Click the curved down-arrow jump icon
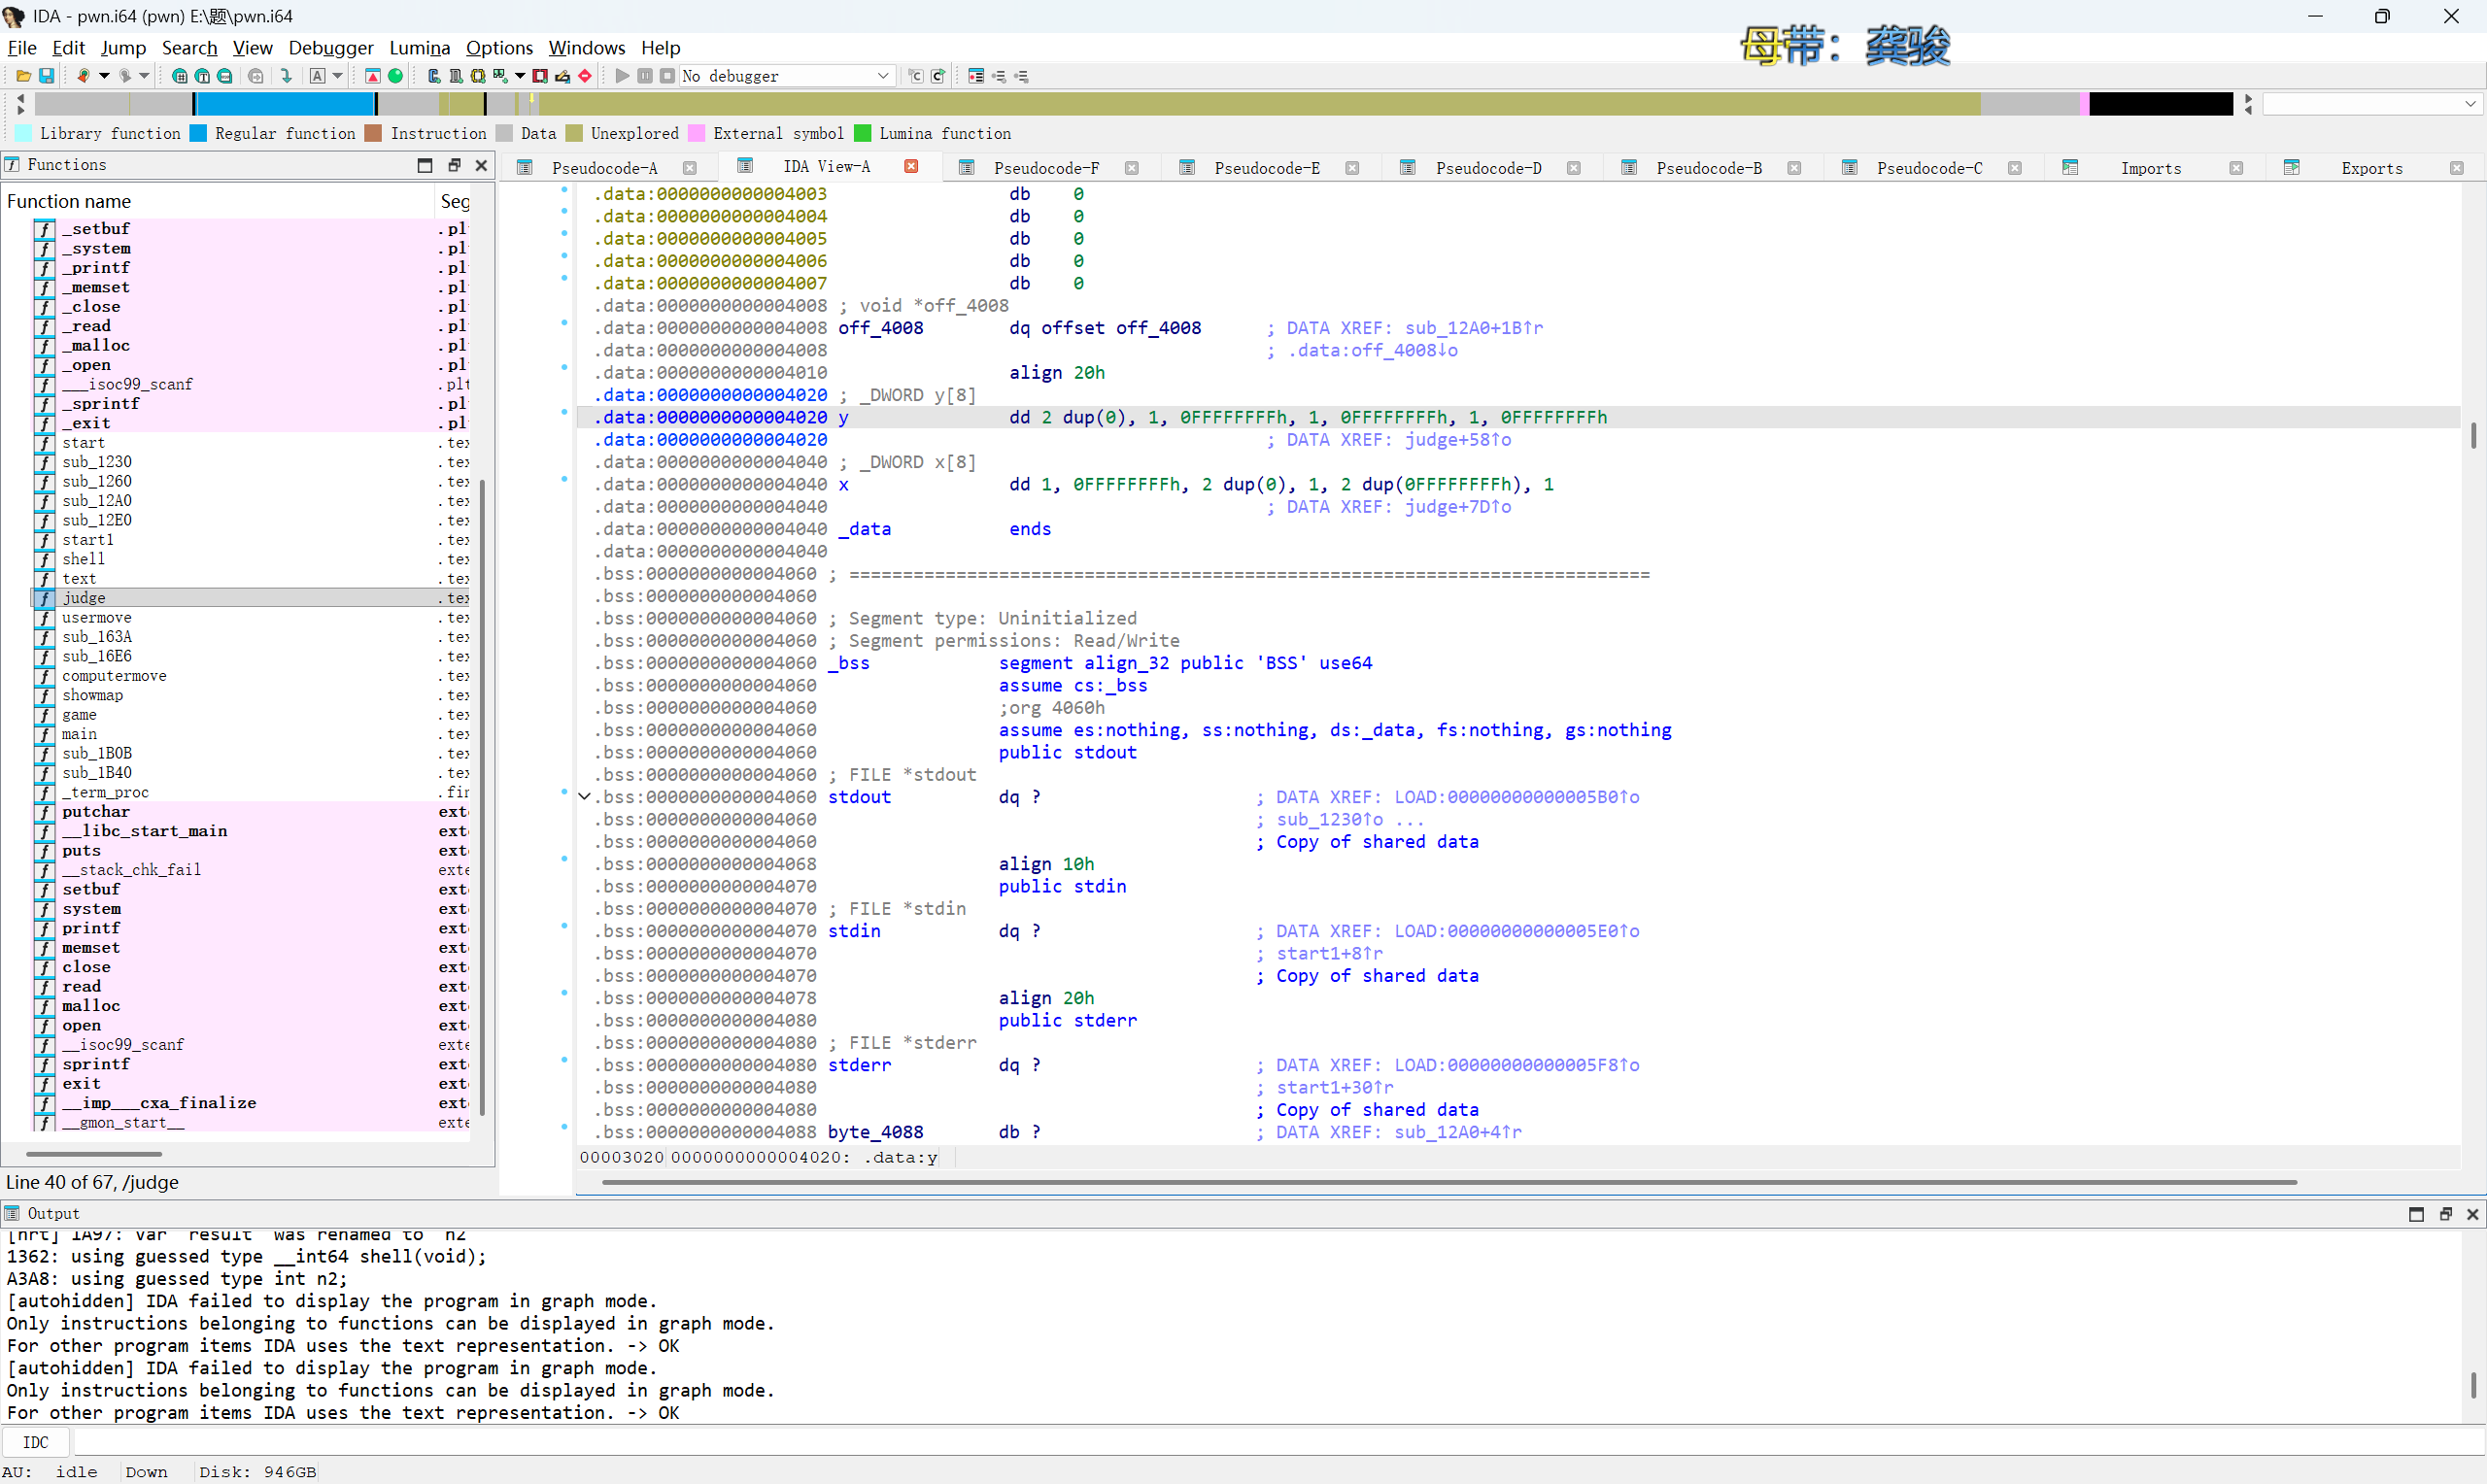2487x1484 pixels. tap(287, 76)
